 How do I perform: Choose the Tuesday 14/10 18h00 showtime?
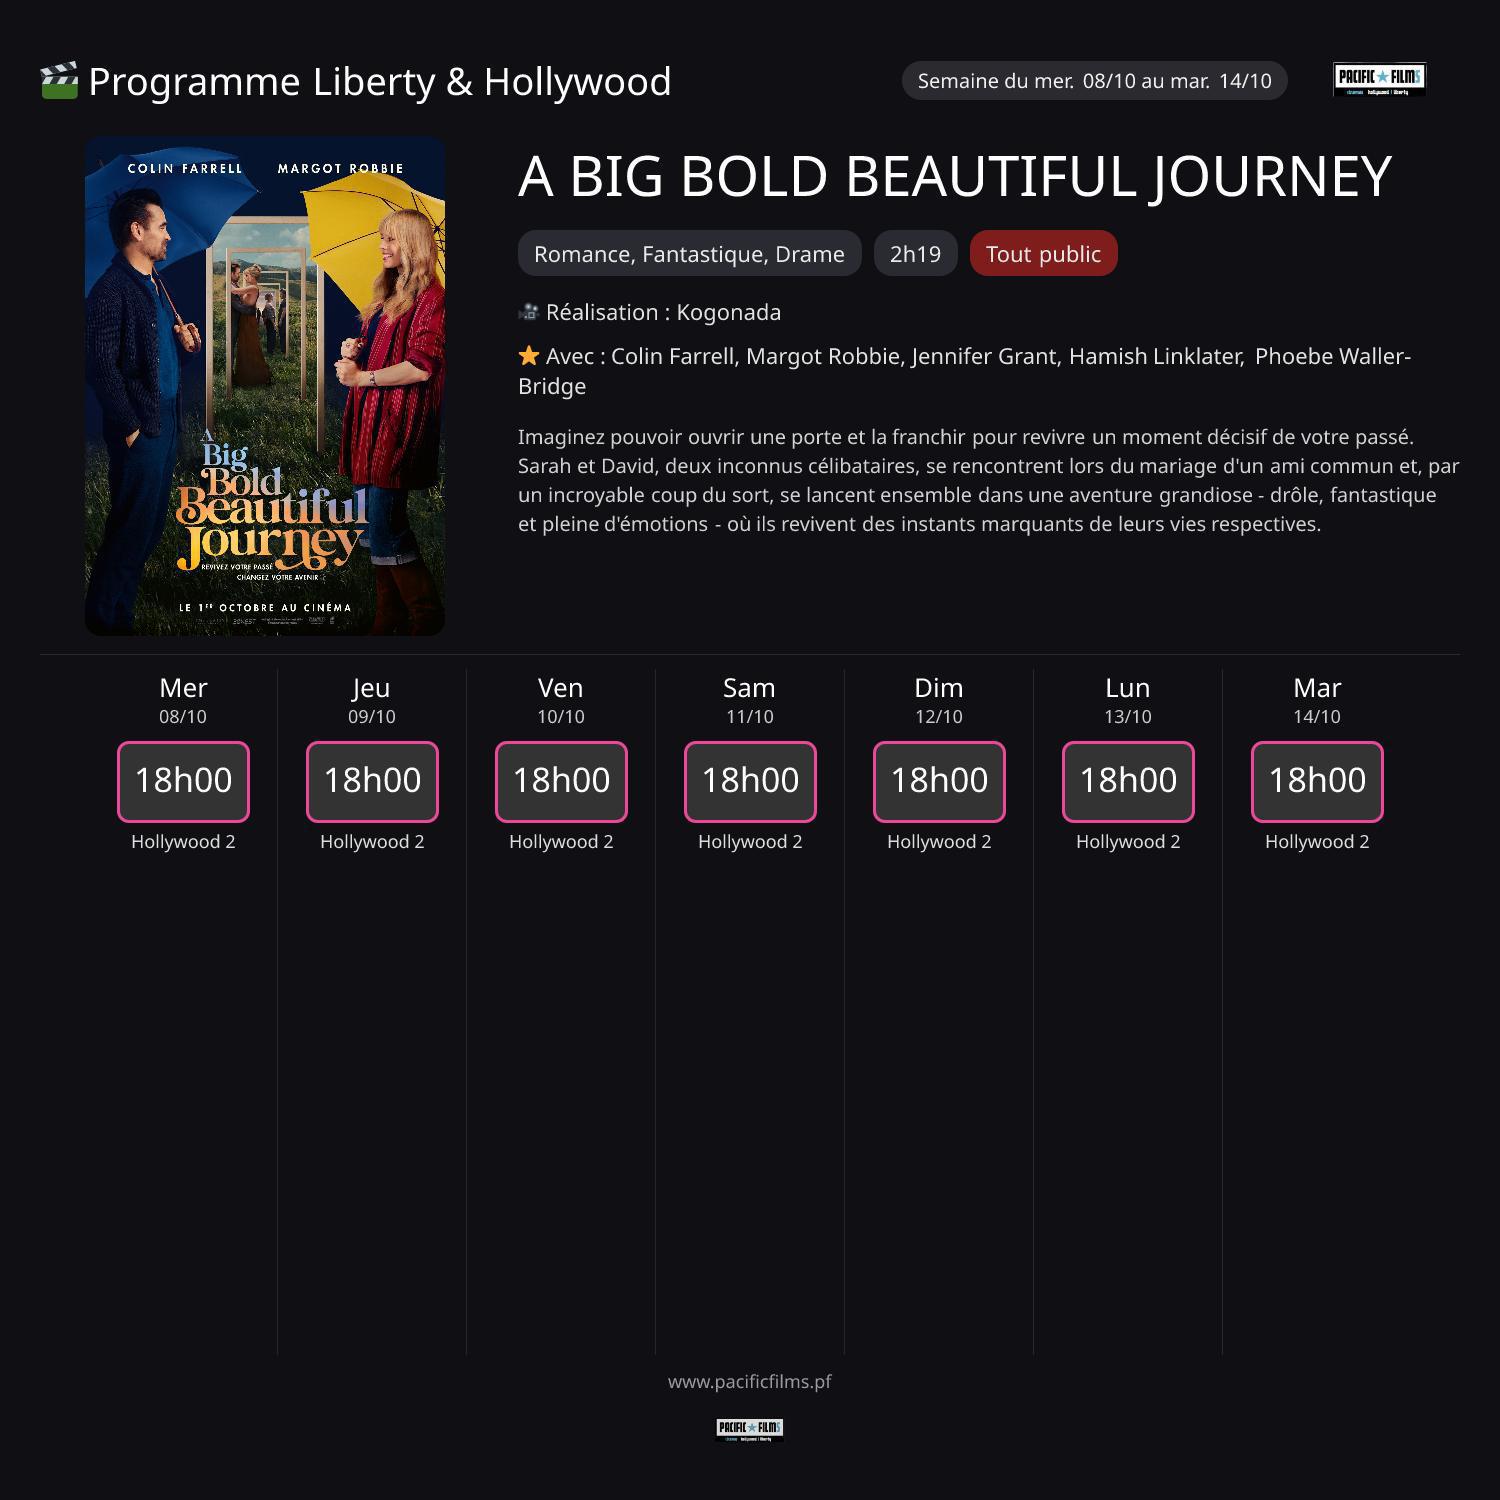pos(1317,781)
